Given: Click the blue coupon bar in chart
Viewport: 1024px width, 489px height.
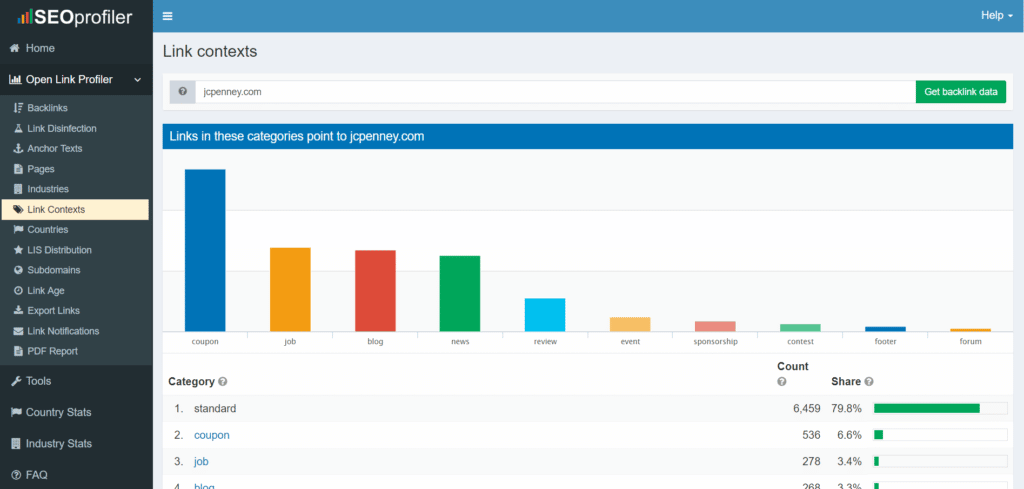Looking at the screenshot, I should click(205, 250).
